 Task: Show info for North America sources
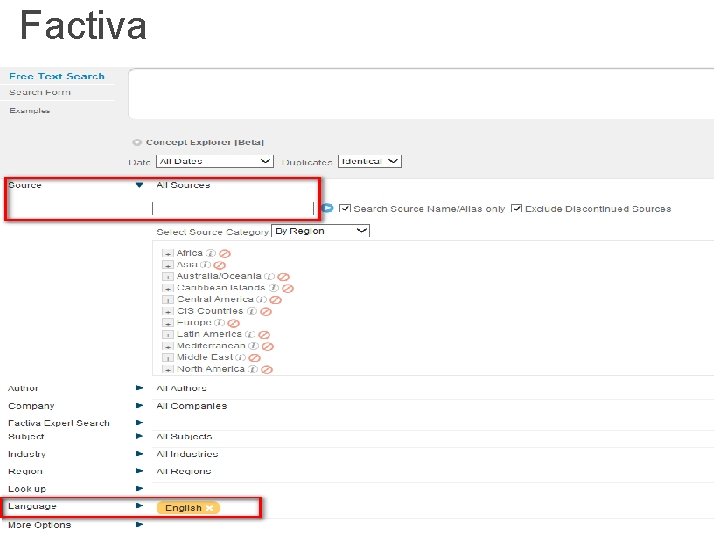coord(253,369)
